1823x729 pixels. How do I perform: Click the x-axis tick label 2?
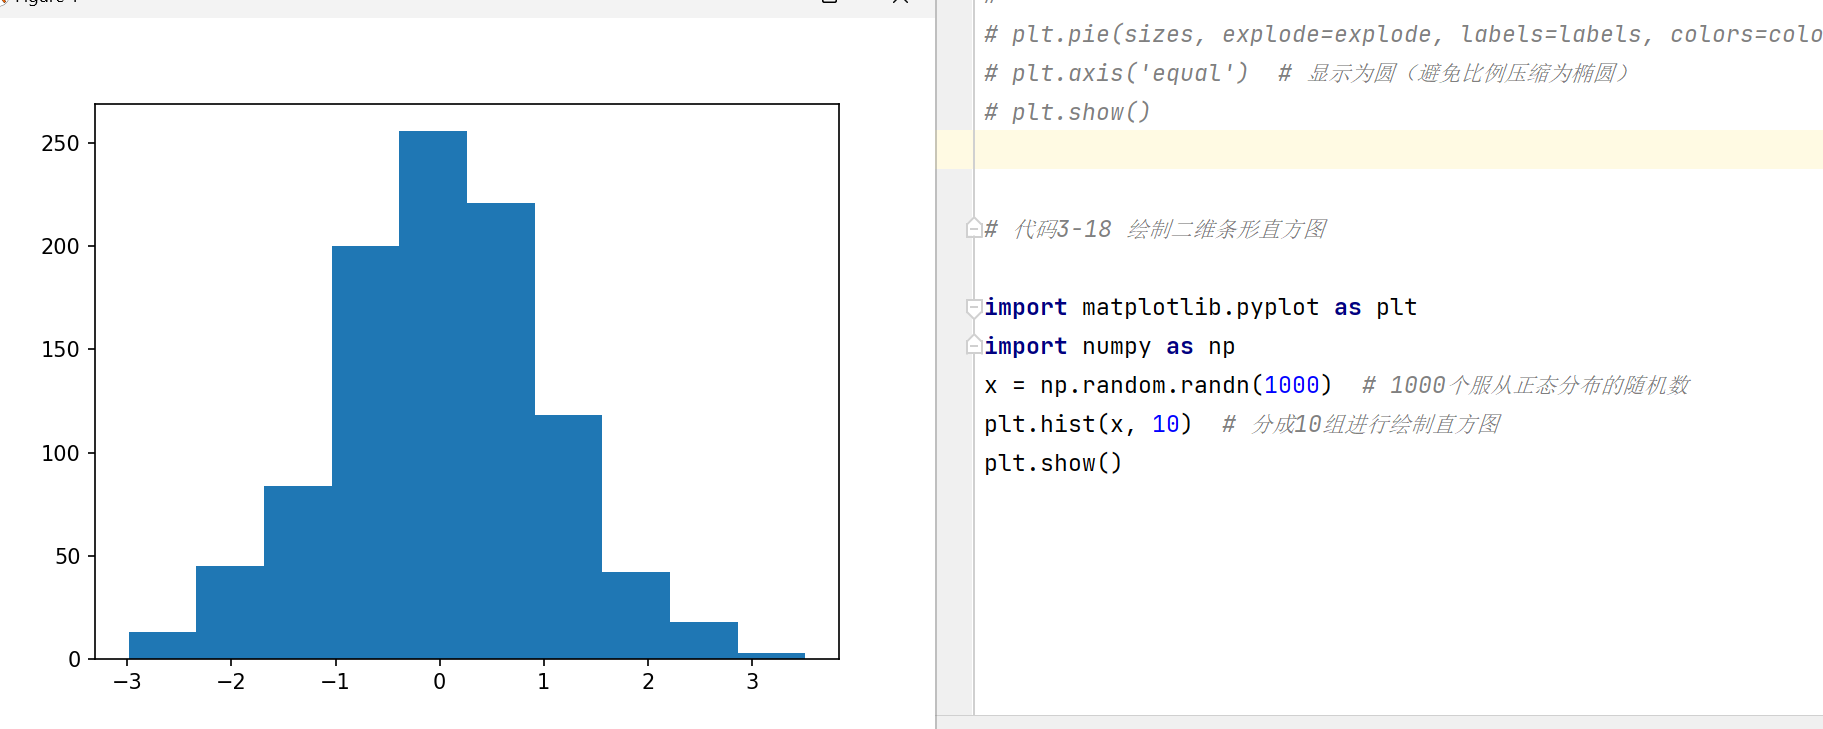point(648,681)
